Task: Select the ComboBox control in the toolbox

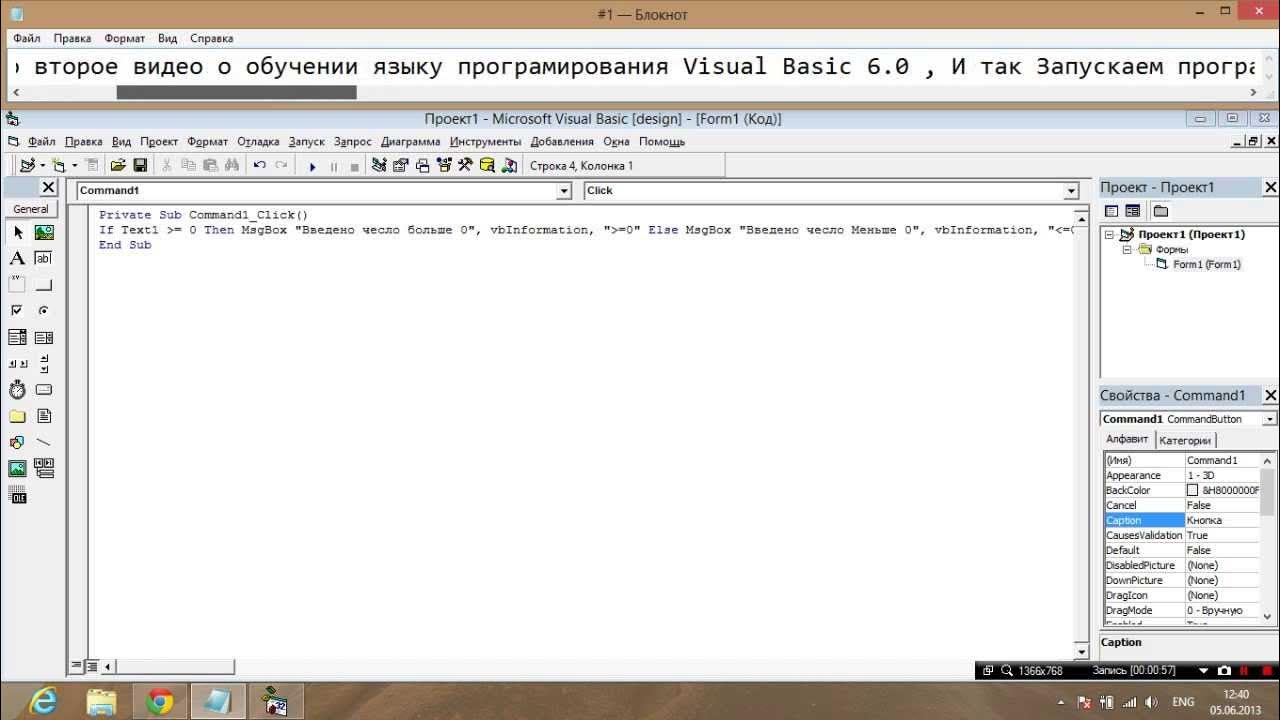Action: 18,337
